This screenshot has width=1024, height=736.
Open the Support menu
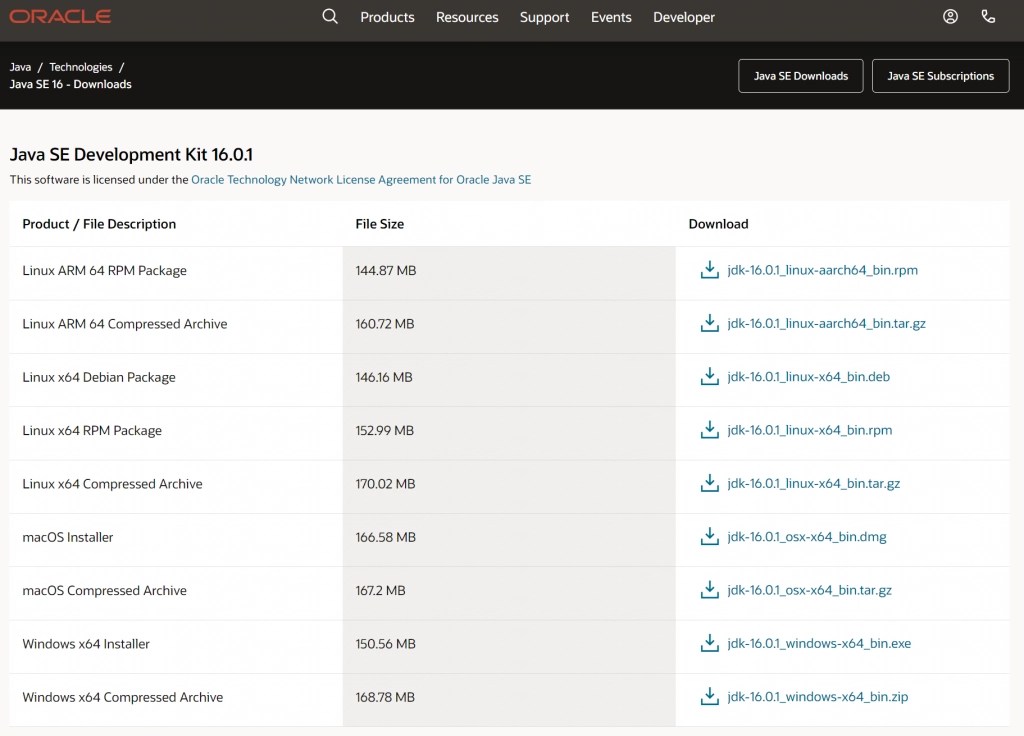click(x=544, y=17)
